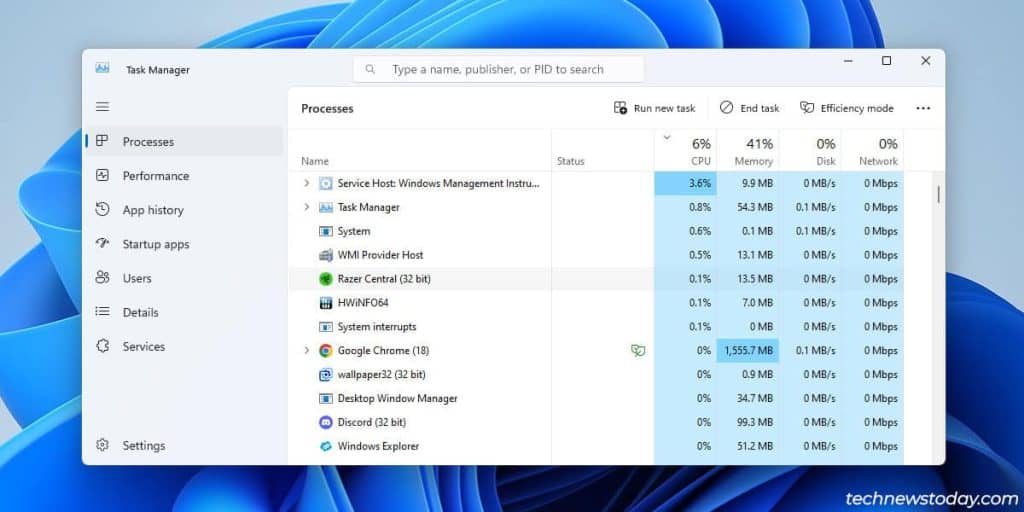Click the Performance sidebar icon
The width and height of the screenshot is (1024, 512).
coord(102,176)
